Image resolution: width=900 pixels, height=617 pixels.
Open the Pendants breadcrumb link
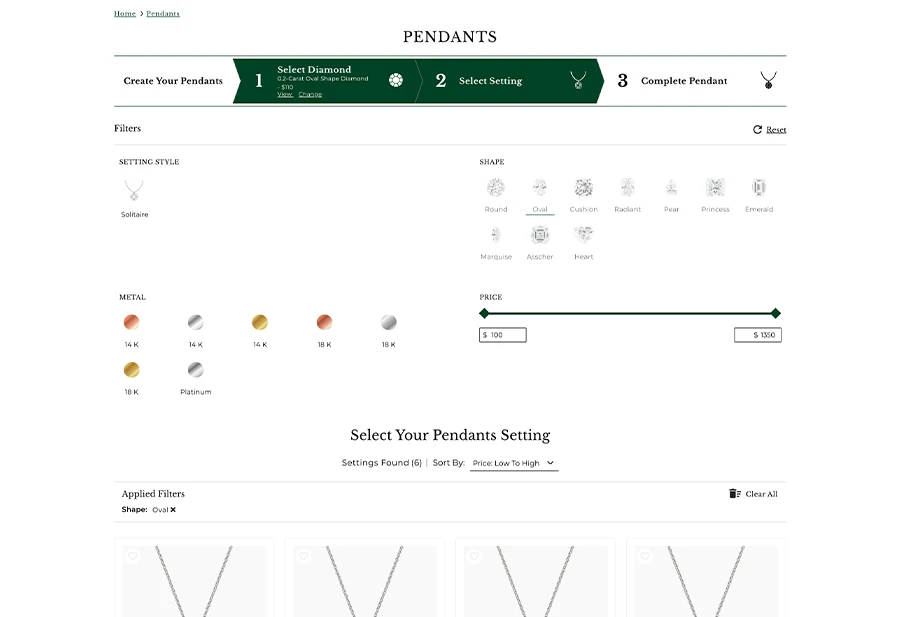click(163, 14)
